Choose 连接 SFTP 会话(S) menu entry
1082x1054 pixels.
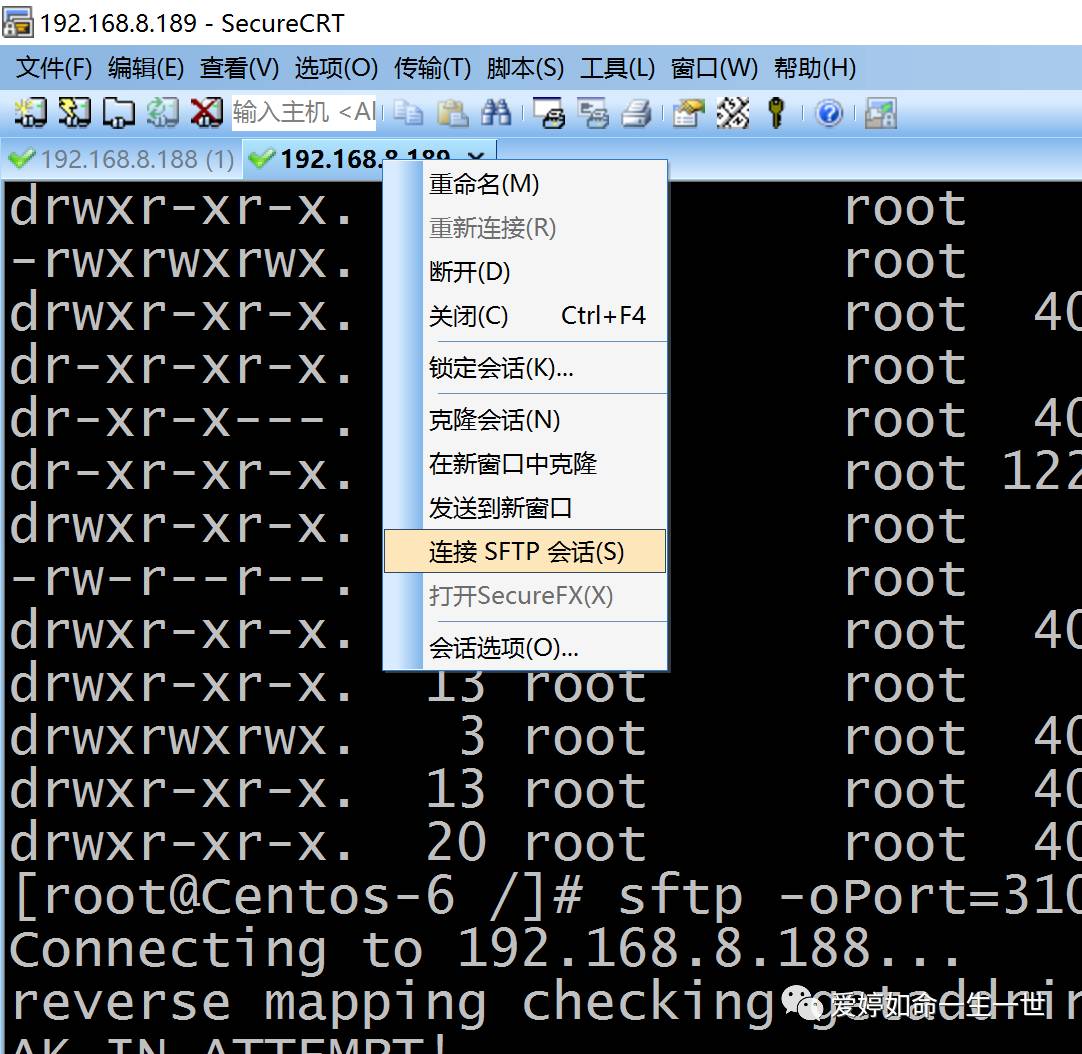(525, 552)
